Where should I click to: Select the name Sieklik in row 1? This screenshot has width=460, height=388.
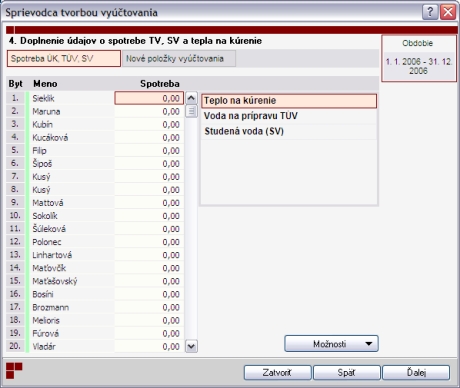(x=43, y=98)
